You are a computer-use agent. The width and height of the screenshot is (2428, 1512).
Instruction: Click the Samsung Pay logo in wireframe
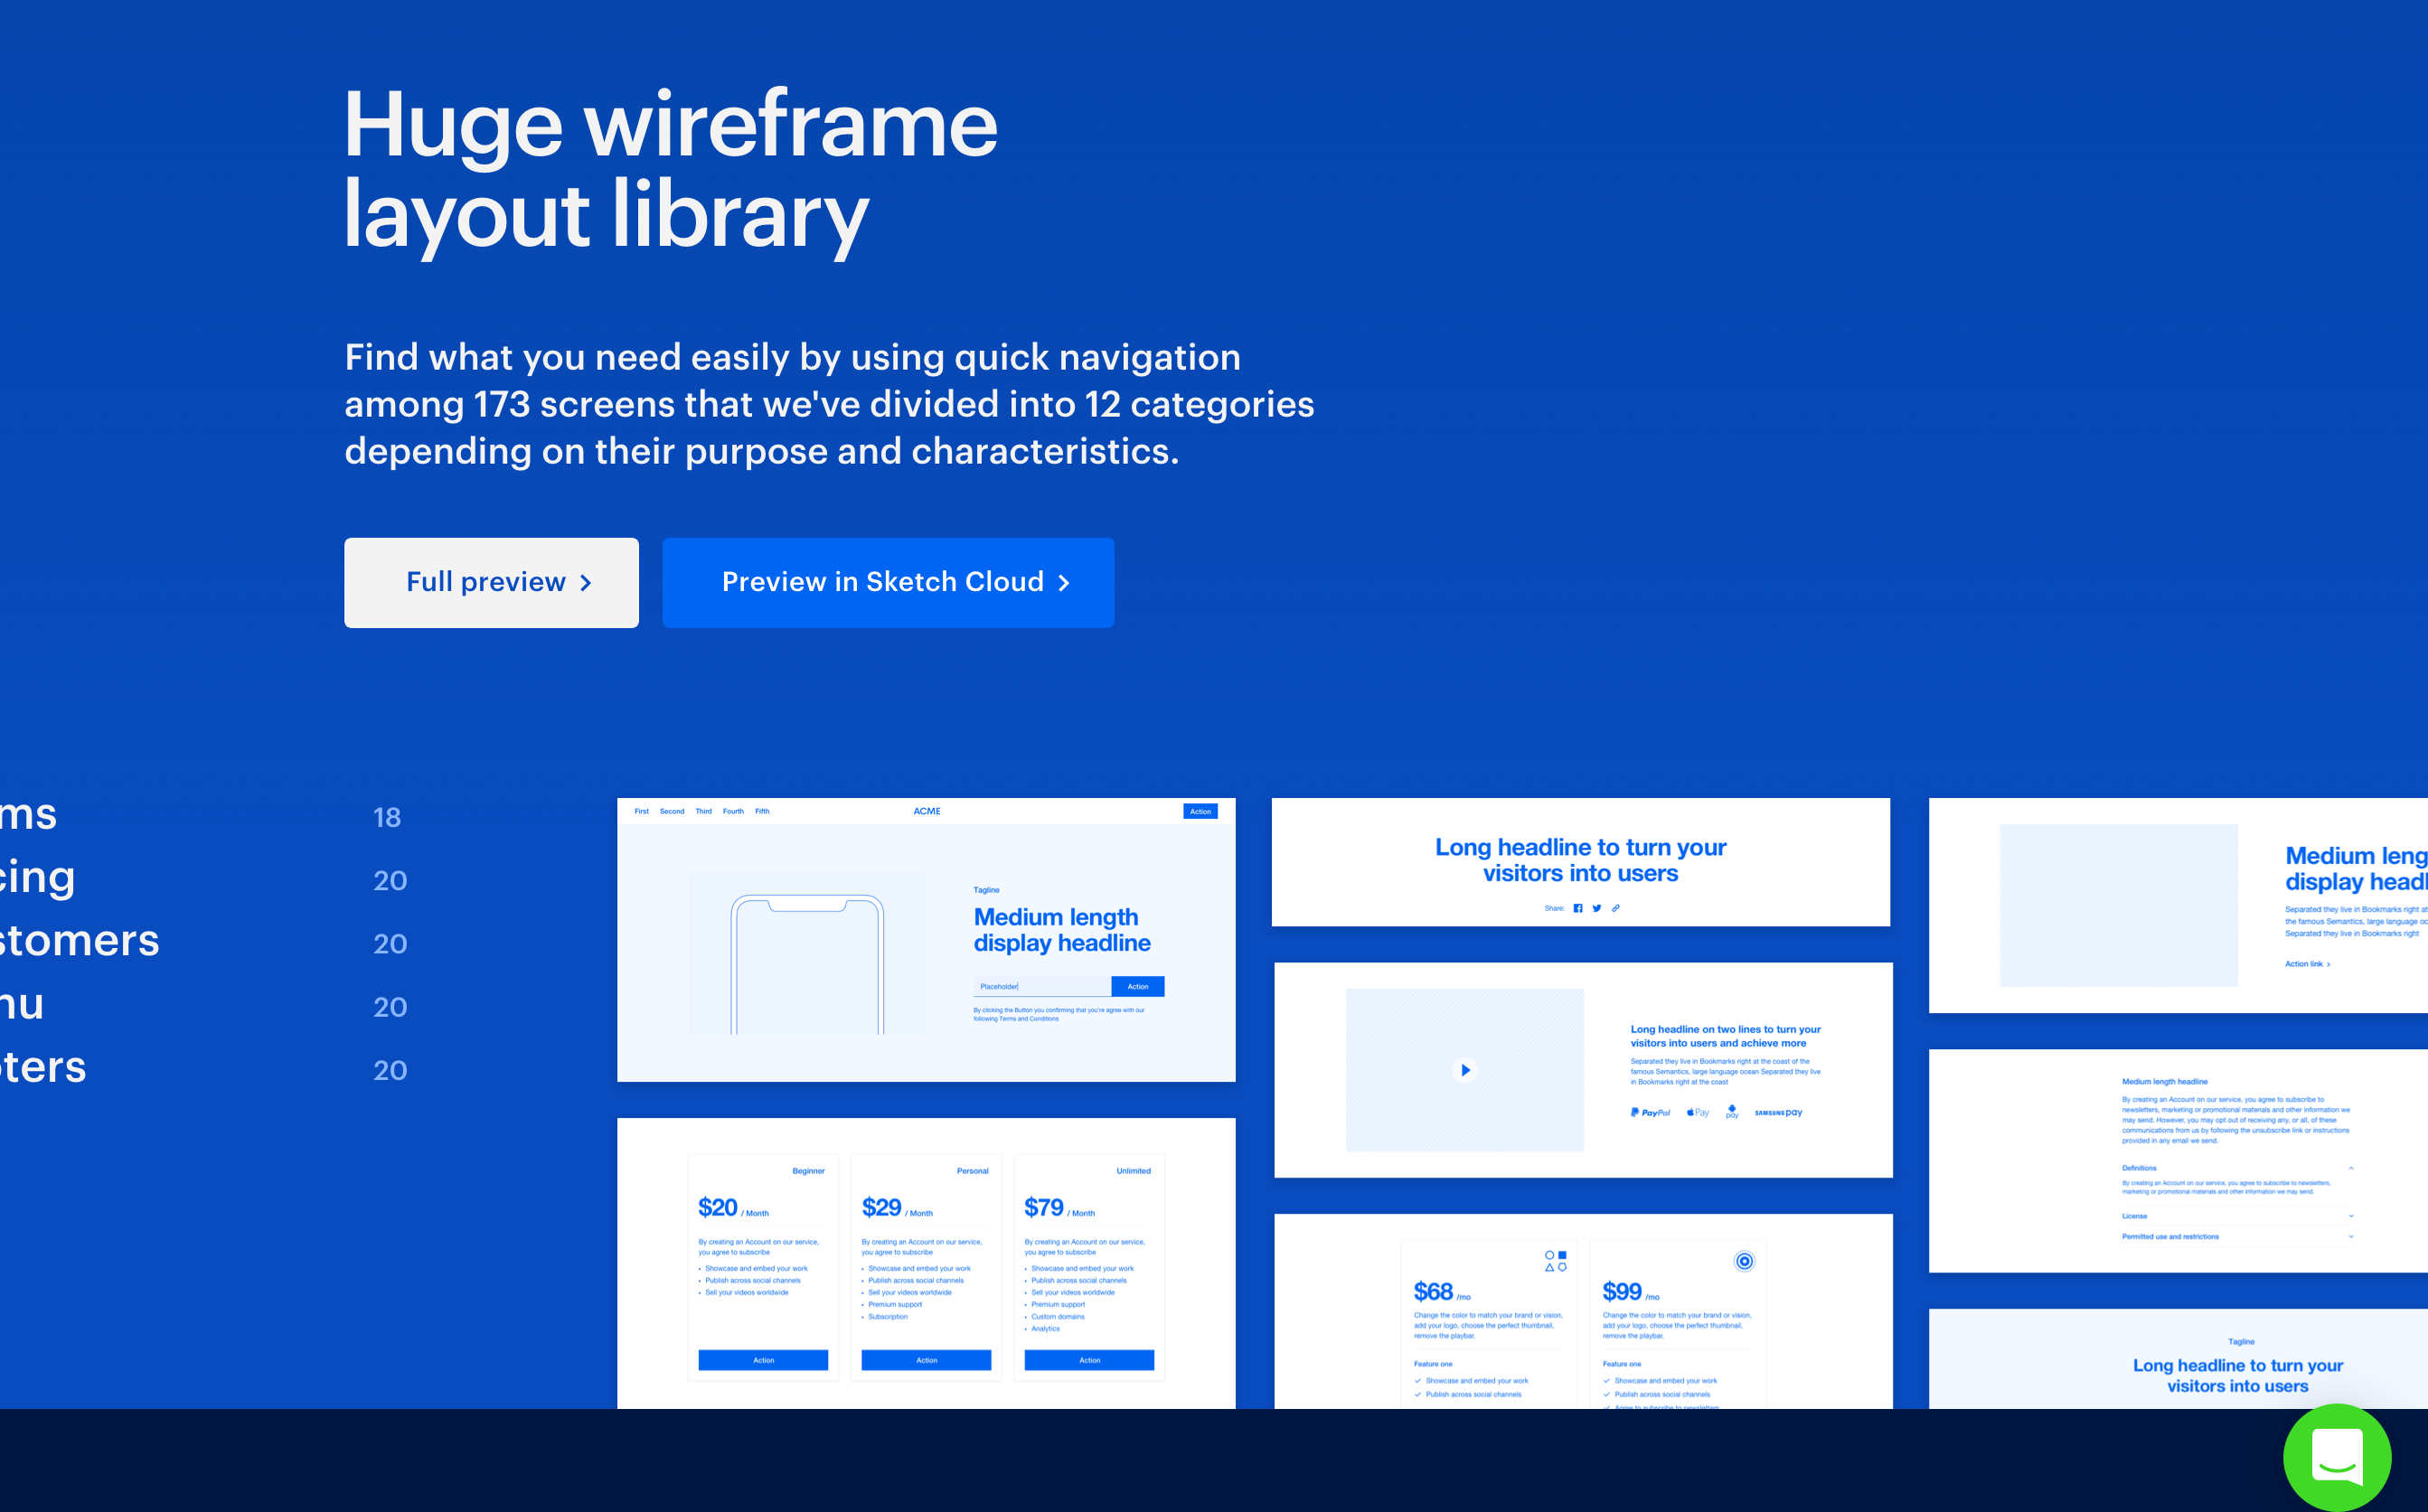point(1779,1112)
